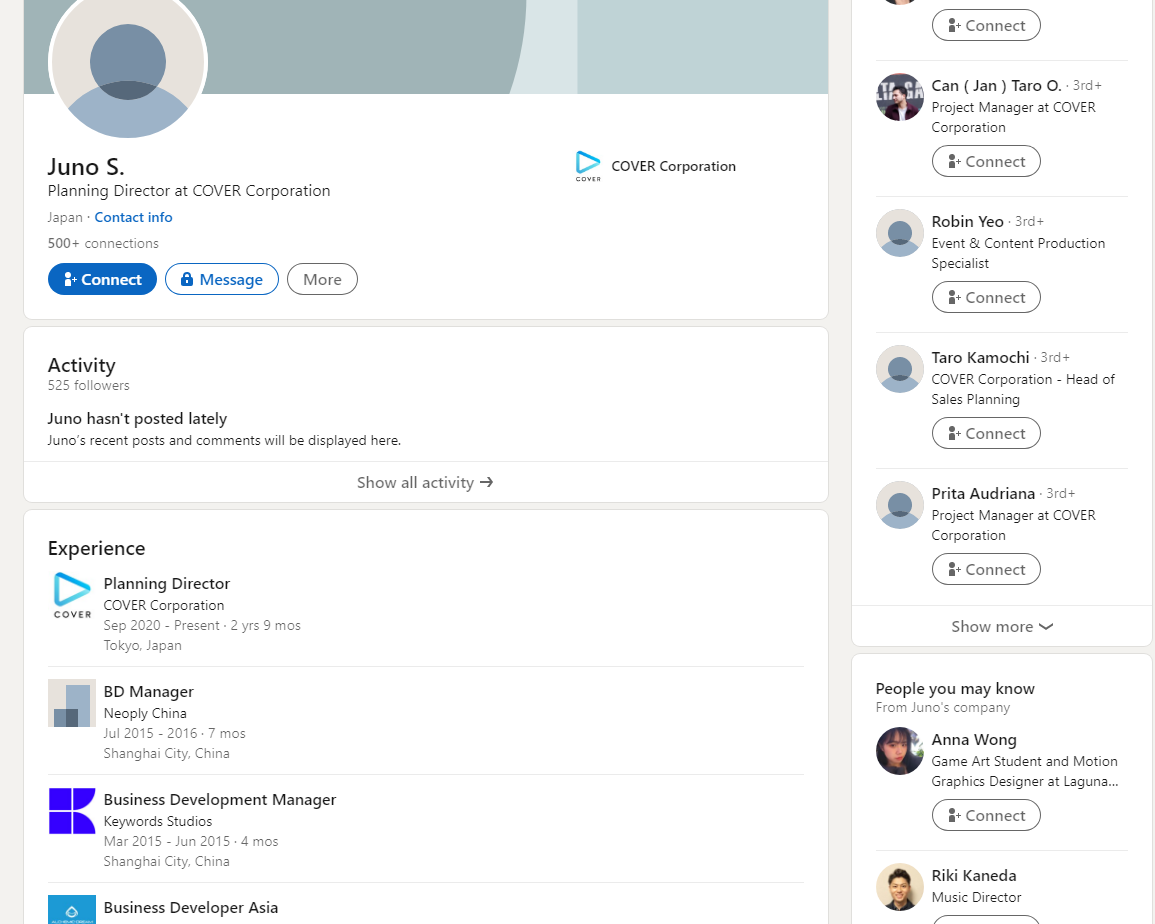1155x924 pixels.
Task: Click Taro Kamochi's avatar
Action: [x=899, y=369]
